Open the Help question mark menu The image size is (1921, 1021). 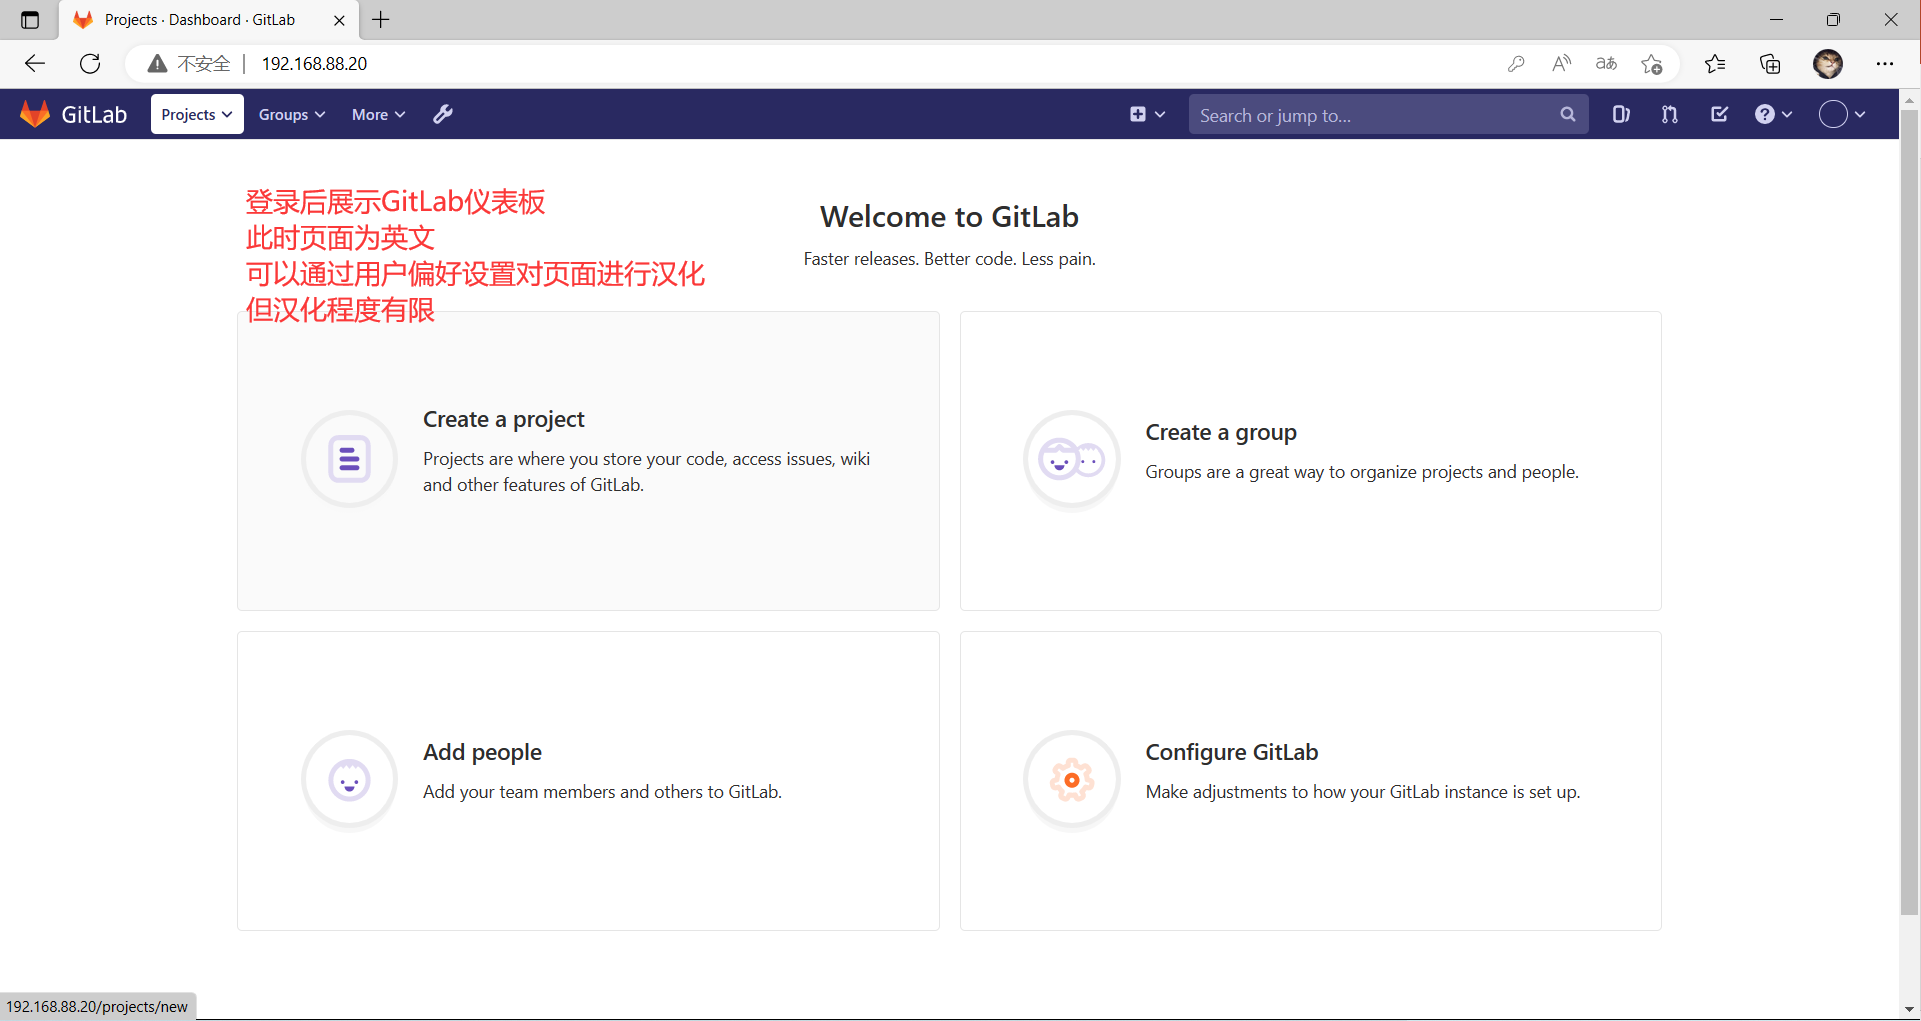click(1773, 114)
